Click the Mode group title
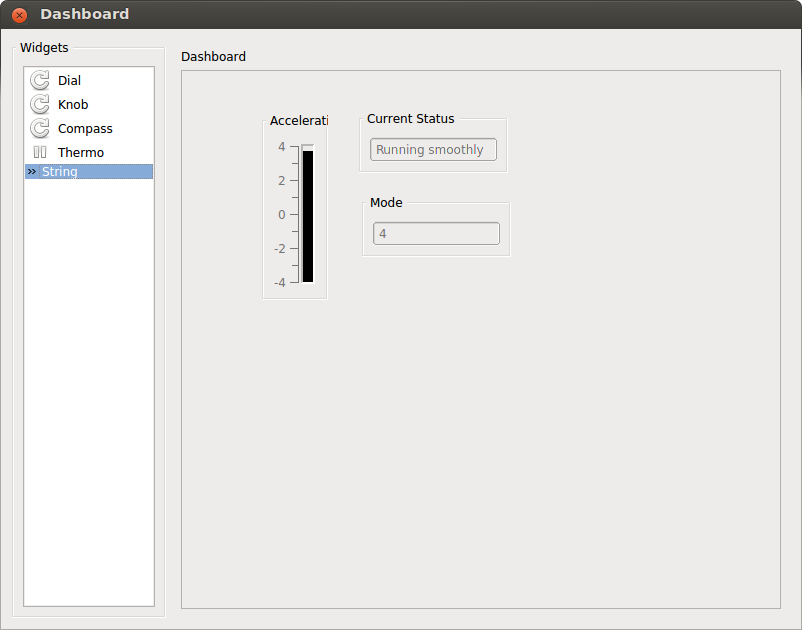The height and width of the screenshot is (630, 802). (386, 202)
